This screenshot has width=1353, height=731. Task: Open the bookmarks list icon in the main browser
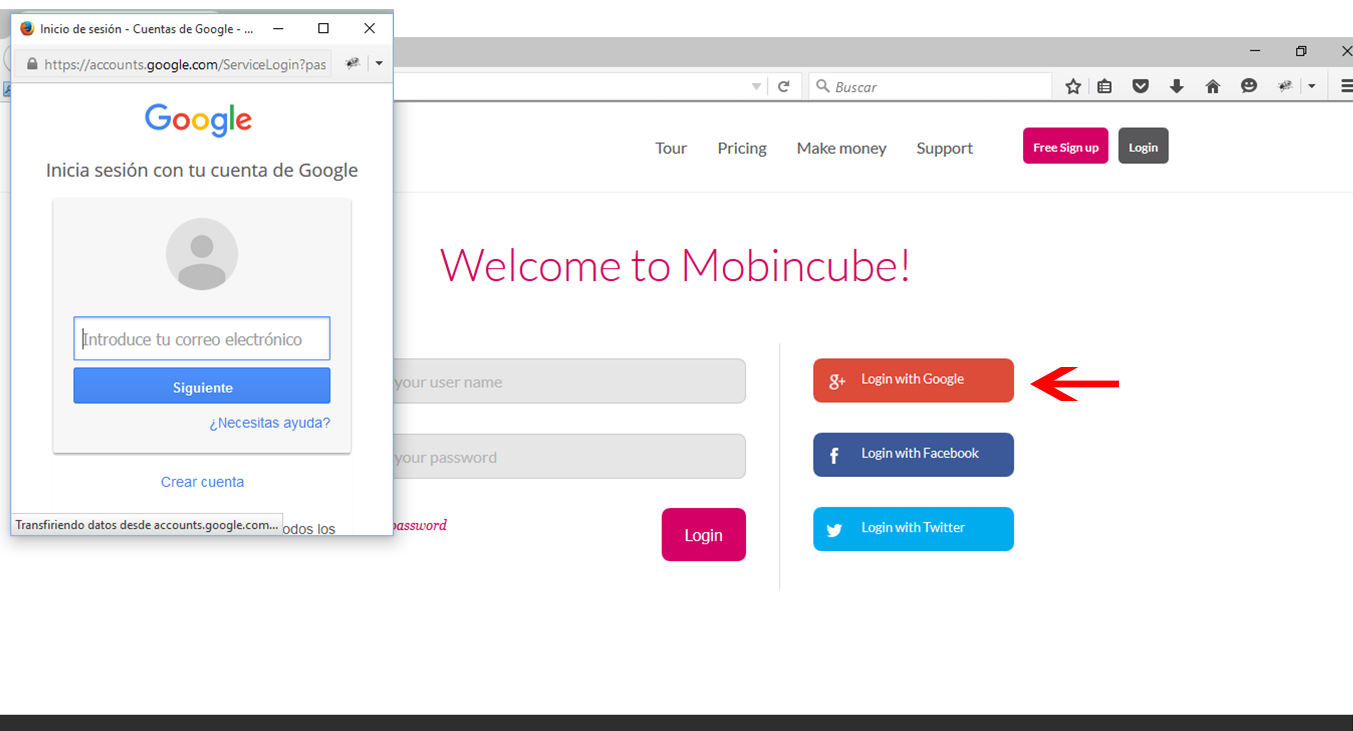click(1104, 87)
